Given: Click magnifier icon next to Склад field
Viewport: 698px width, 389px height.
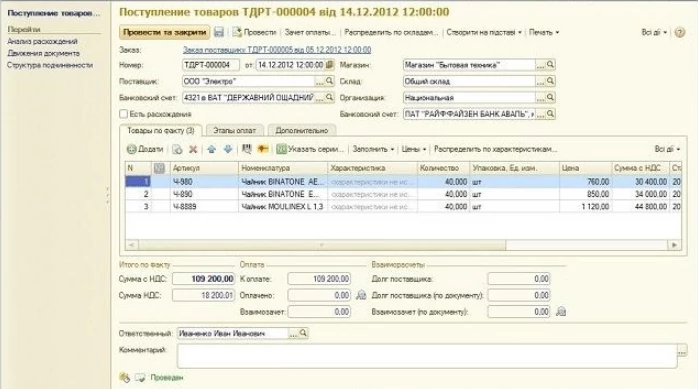Looking at the screenshot, I should [x=550, y=81].
